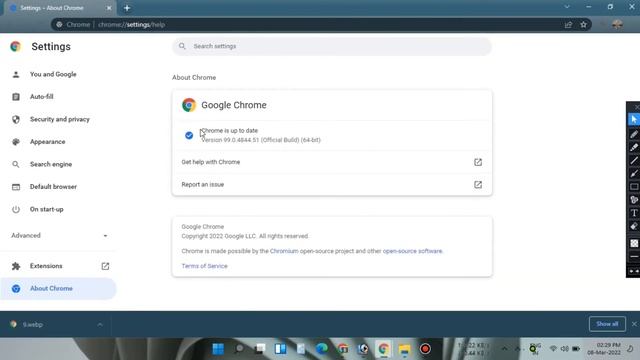
Task: Open the annotation color picker swatch
Action: (x=633, y=243)
